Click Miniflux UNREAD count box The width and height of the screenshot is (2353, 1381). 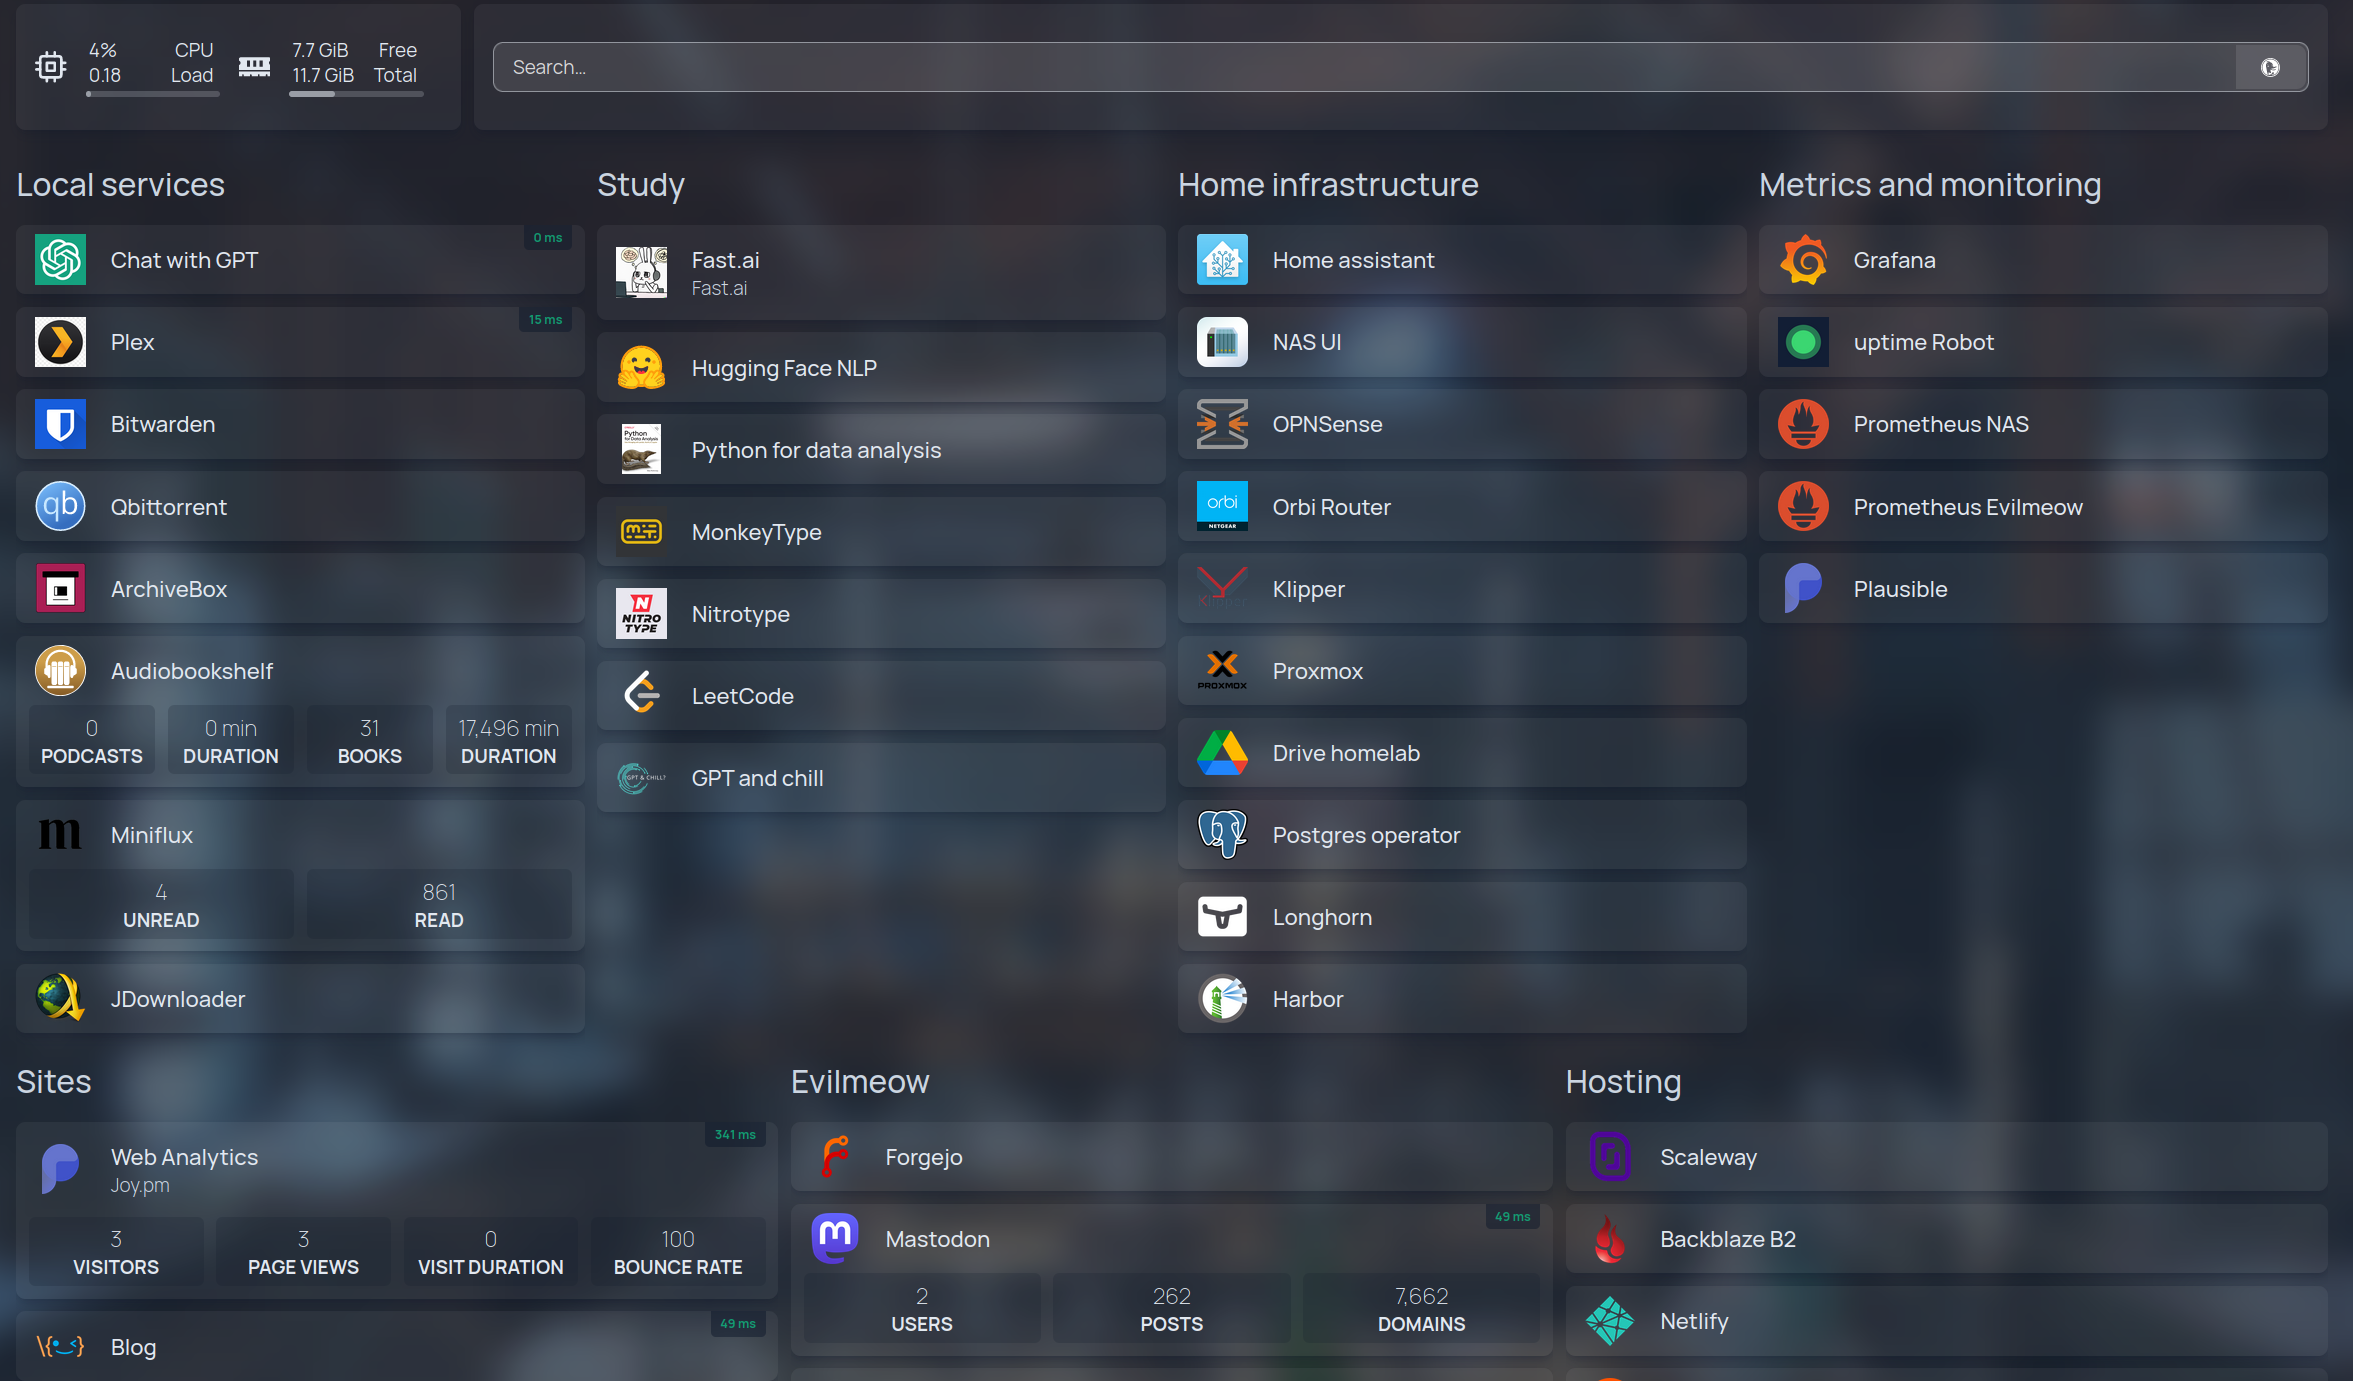click(161, 904)
